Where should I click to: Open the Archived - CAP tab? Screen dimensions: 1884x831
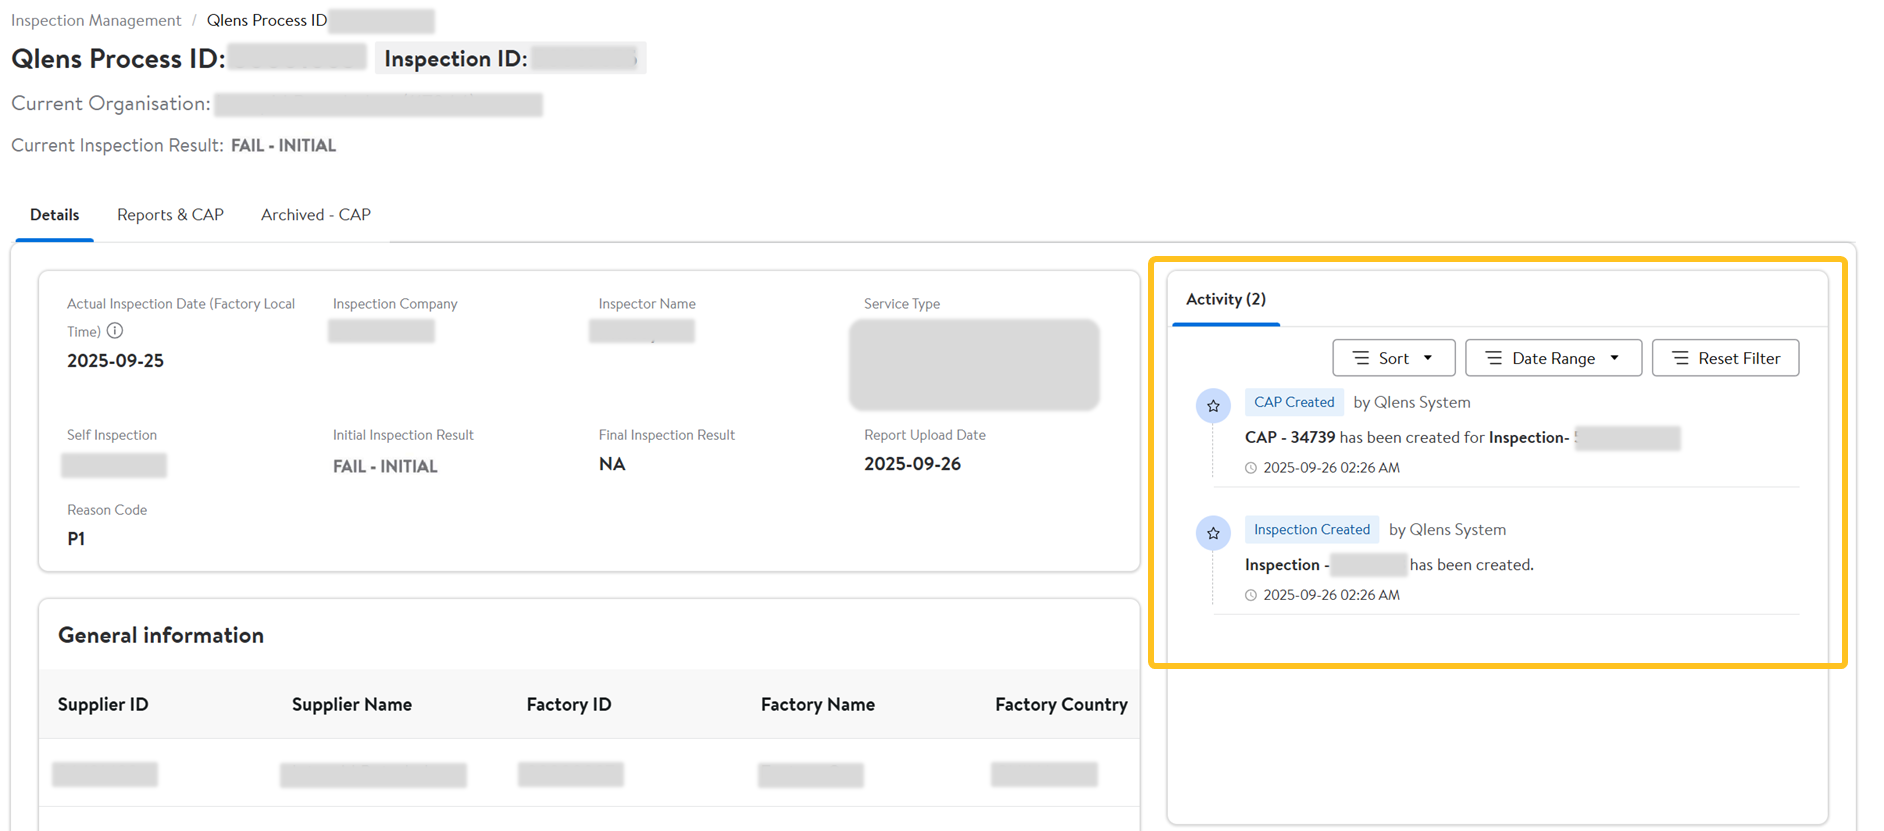(x=316, y=215)
